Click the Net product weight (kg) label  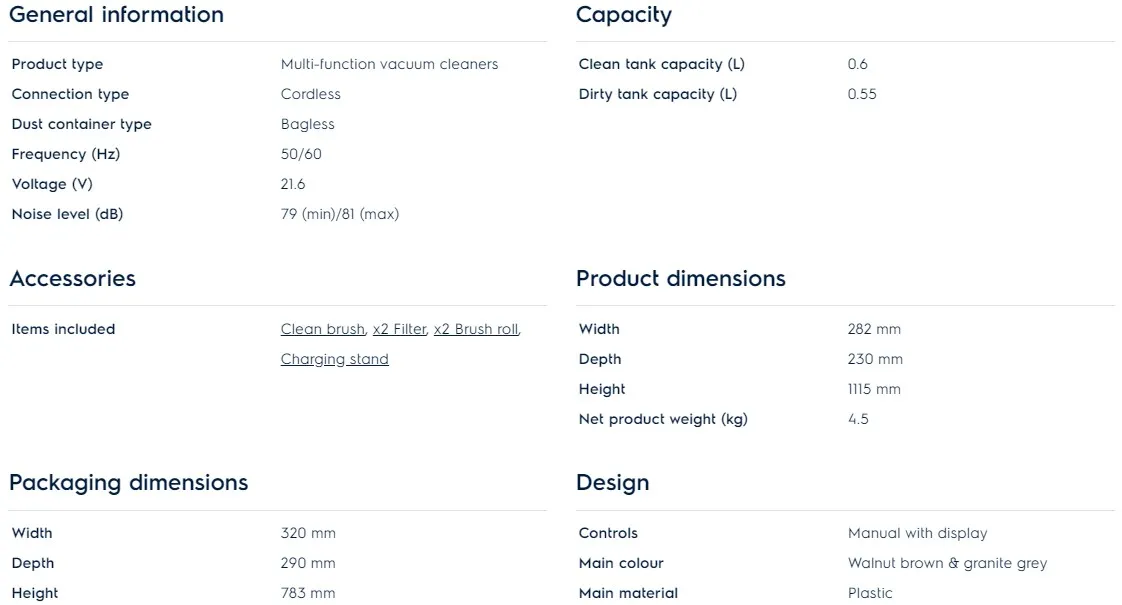(x=662, y=419)
